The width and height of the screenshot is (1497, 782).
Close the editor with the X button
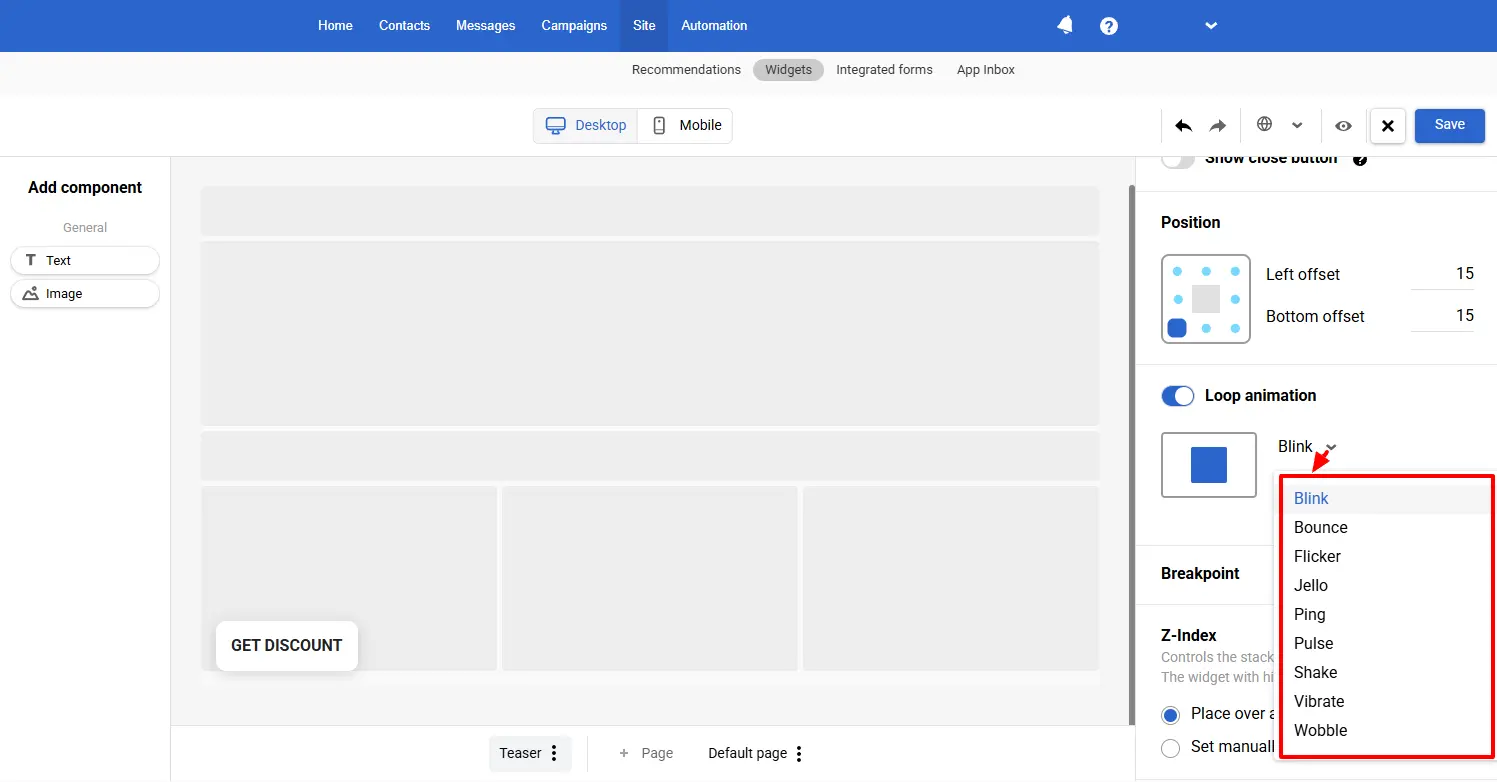(1387, 126)
